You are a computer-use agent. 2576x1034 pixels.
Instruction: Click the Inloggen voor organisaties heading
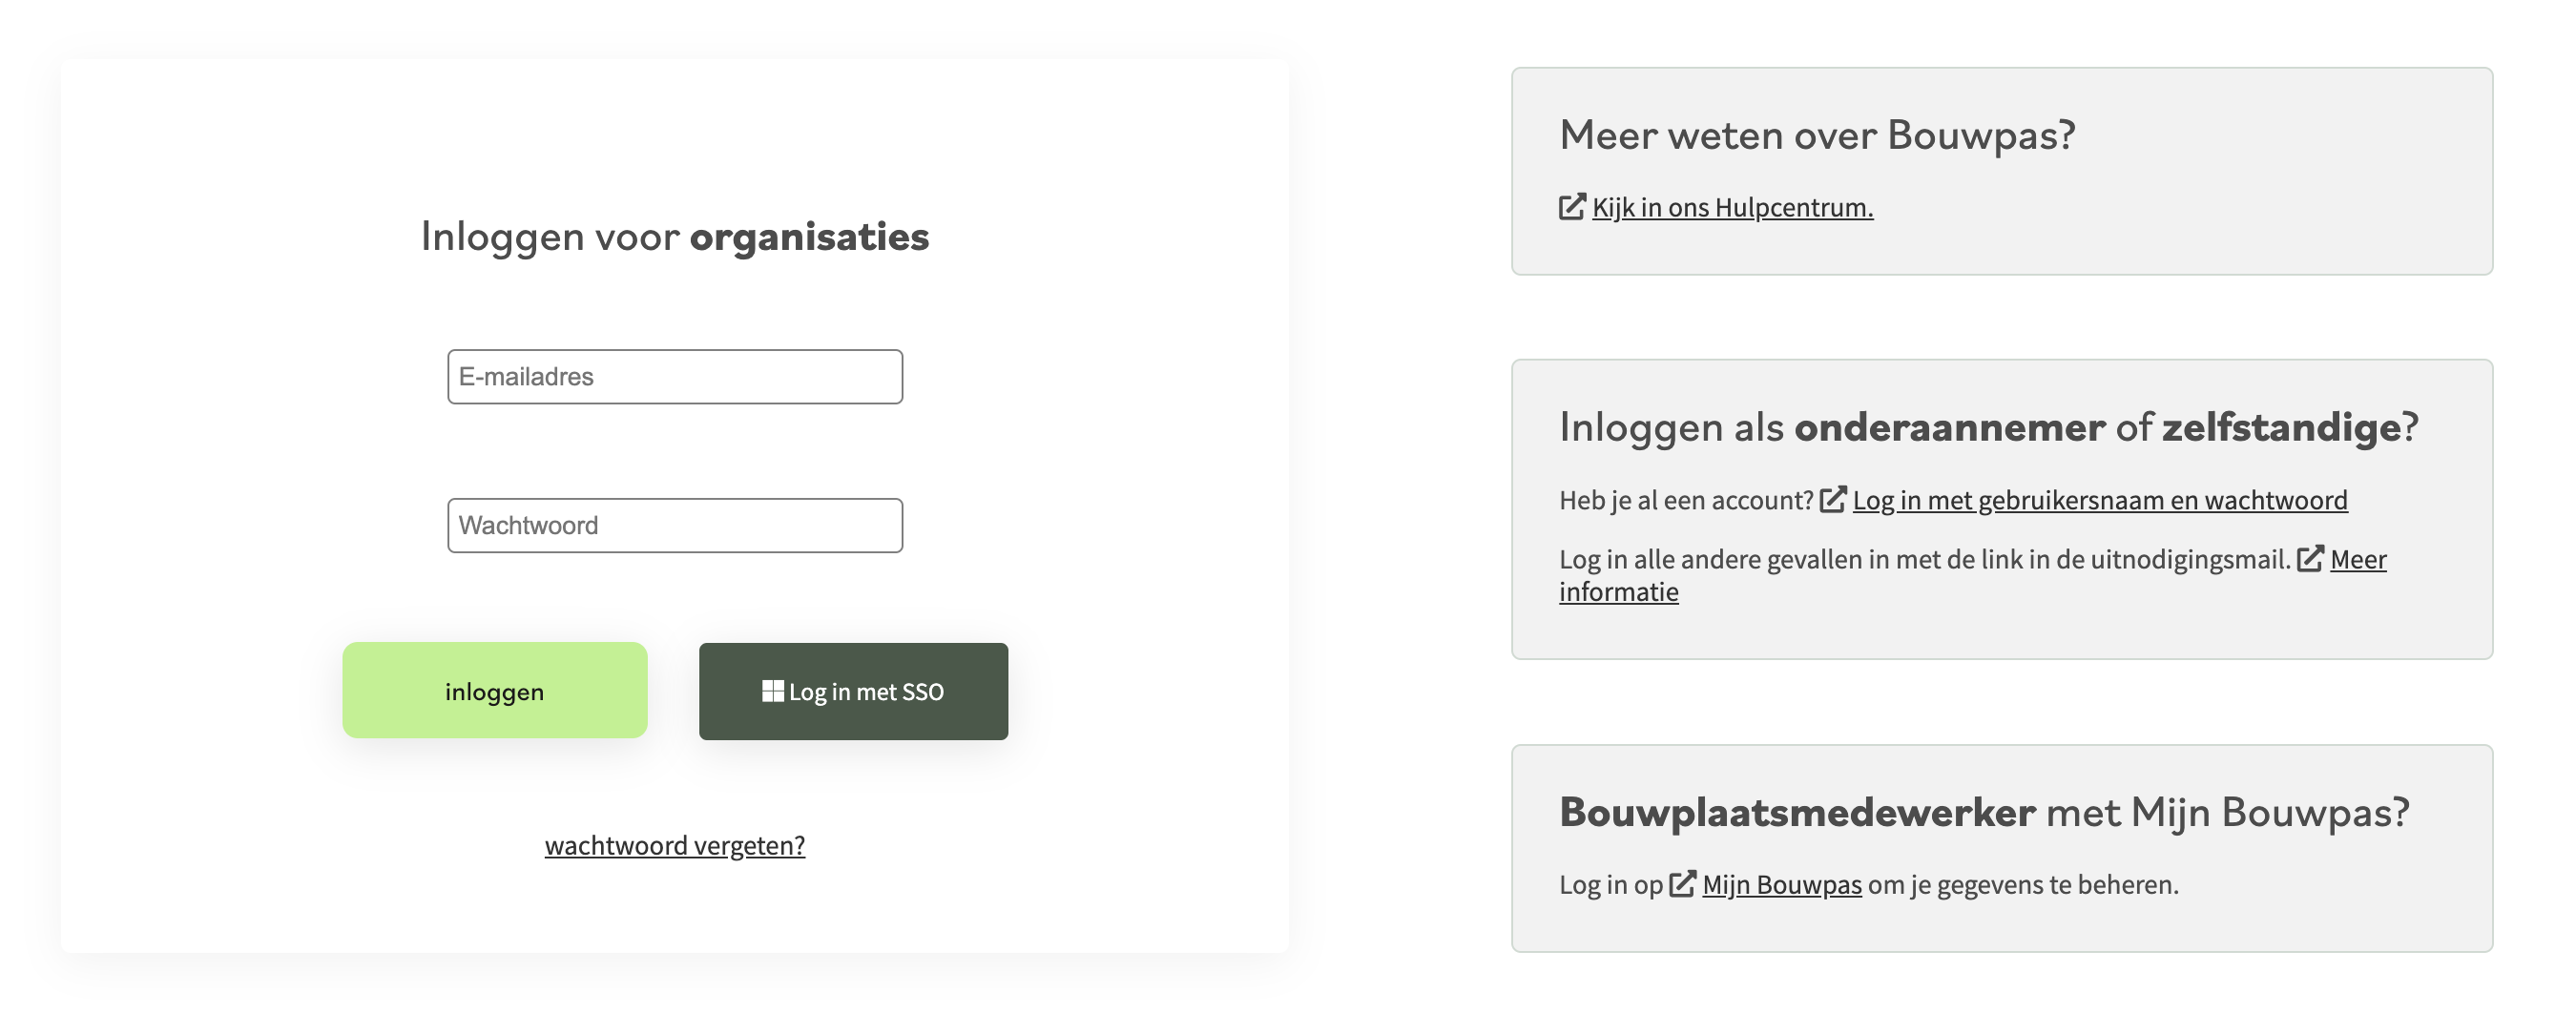(675, 237)
